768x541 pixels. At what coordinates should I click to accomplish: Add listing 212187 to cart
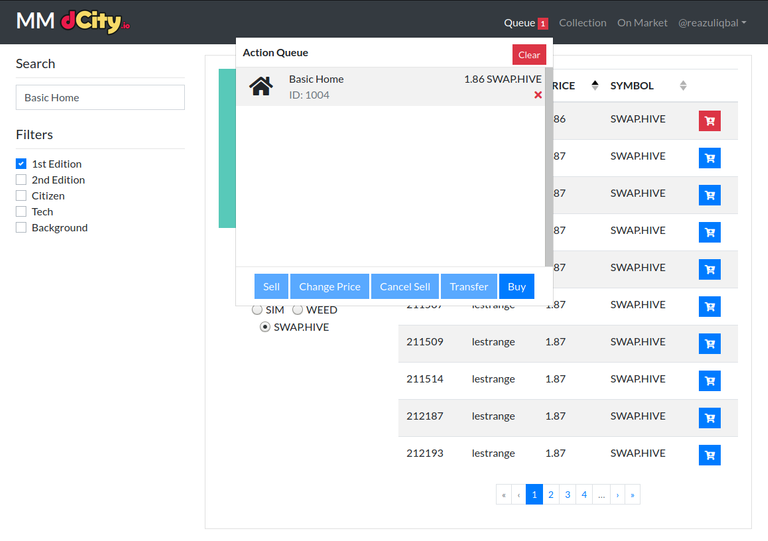pos(709,418)
